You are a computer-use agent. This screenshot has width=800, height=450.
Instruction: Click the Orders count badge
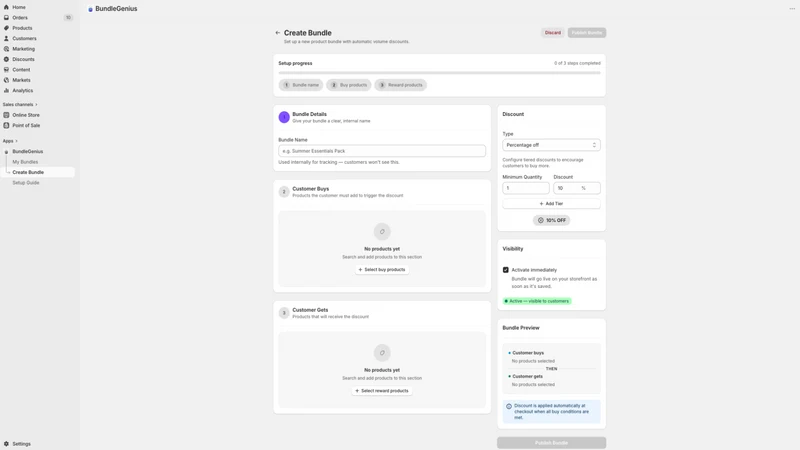(68, 17)
